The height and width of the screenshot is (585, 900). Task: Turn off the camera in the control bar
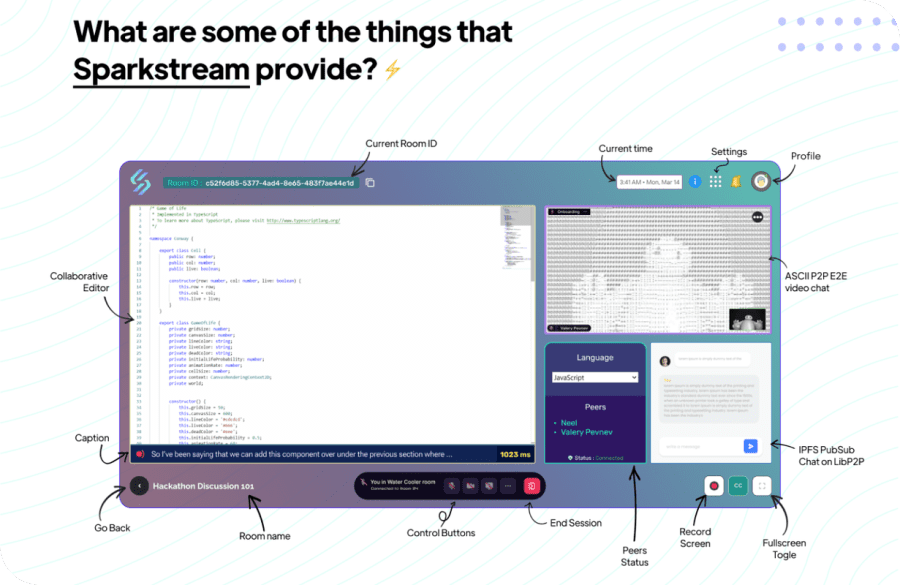(469, 485)
